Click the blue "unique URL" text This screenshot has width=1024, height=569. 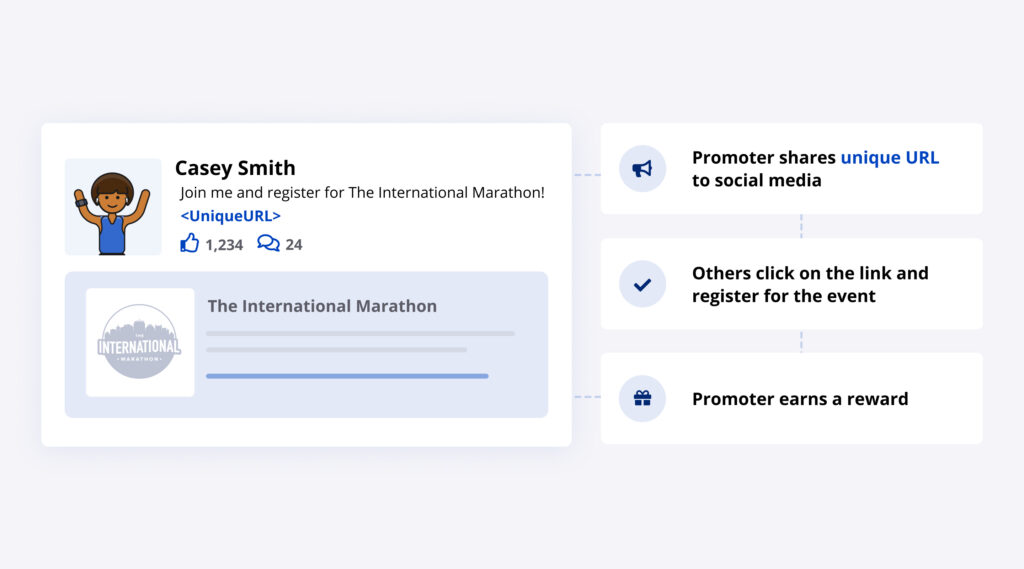tap(889, 158)
